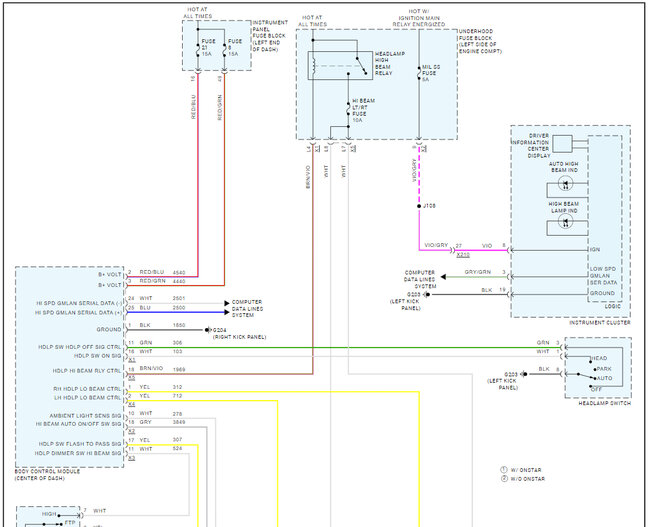
Task: Click the High Beam Lamp indicator LED symbol
Action: (565, 222)
